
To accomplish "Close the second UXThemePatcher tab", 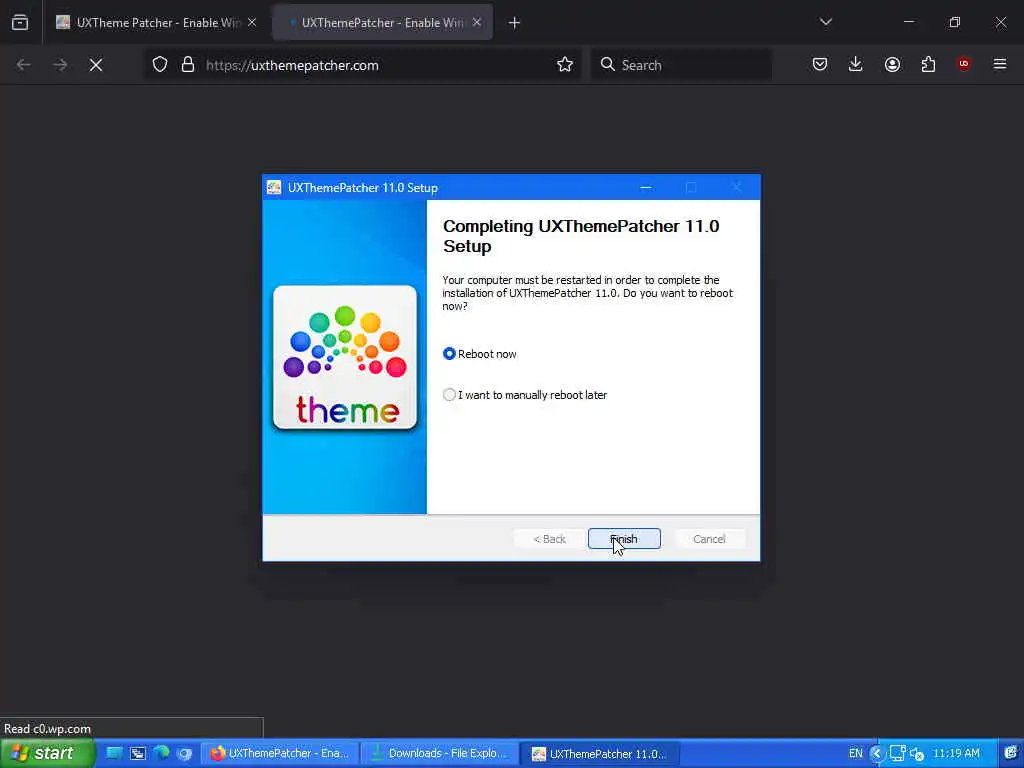I will pyautogui.click(x=477, y=23).
